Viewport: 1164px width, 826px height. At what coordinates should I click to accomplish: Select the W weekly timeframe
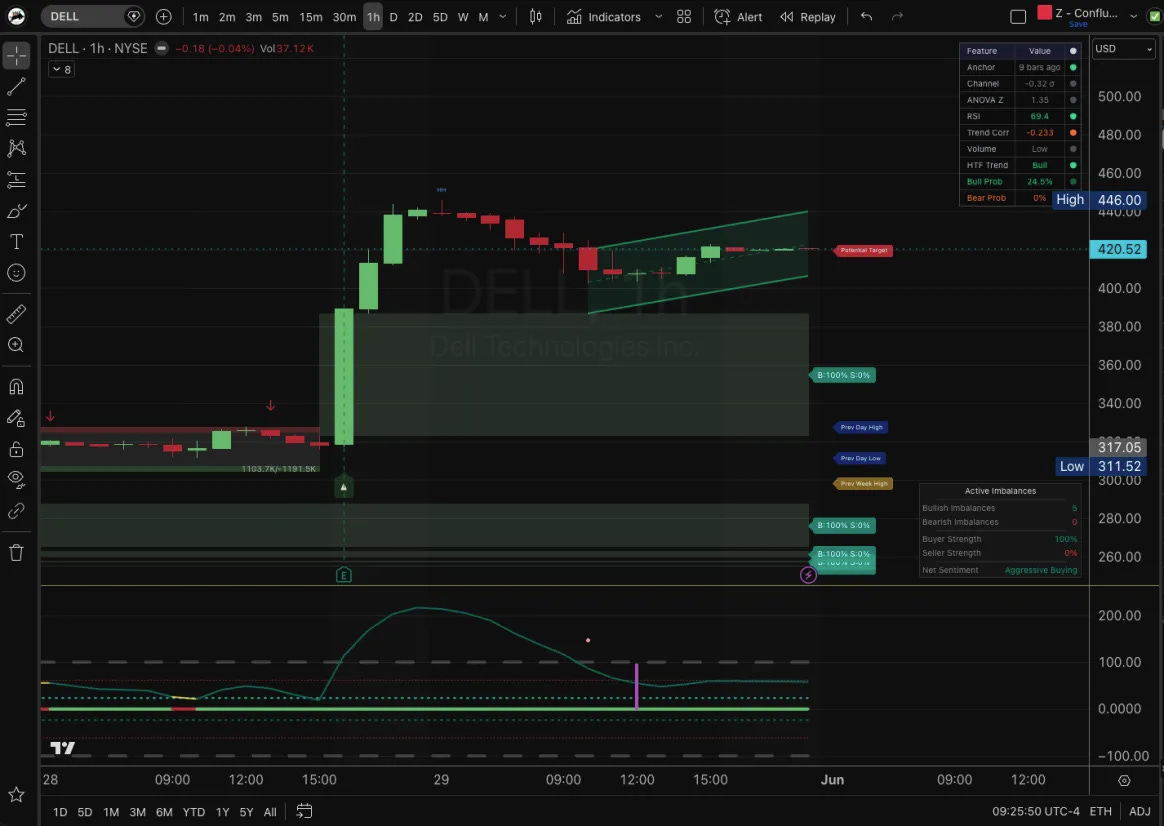tap(463, 16)
